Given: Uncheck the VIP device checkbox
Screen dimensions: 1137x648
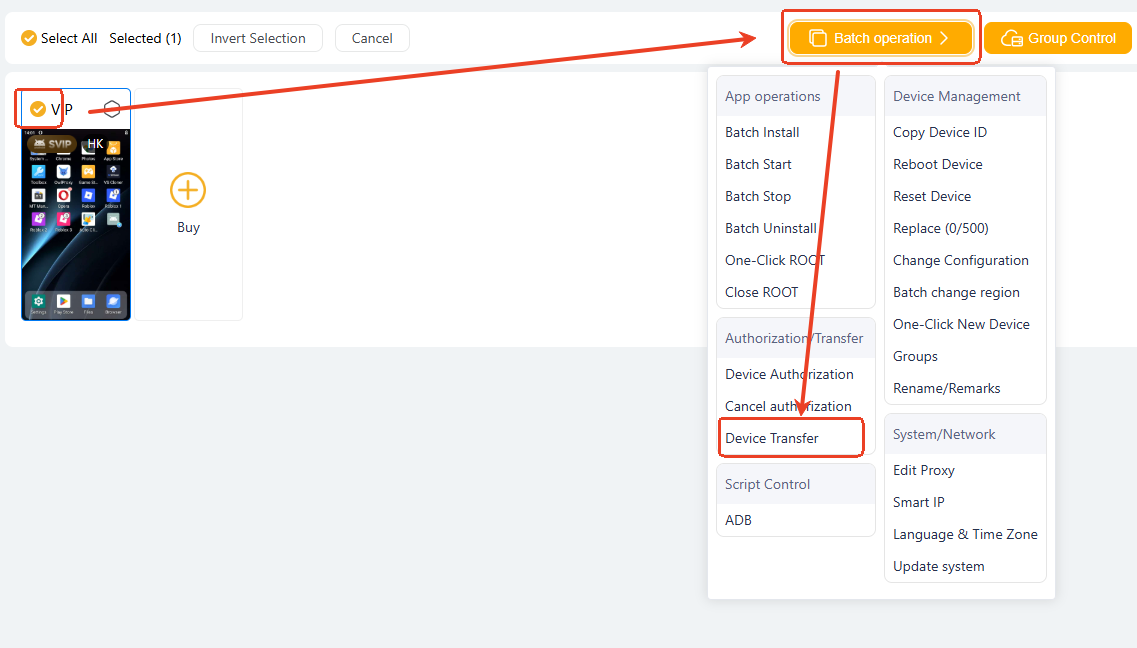Looking at the screenshot, I should pos(38,109).
